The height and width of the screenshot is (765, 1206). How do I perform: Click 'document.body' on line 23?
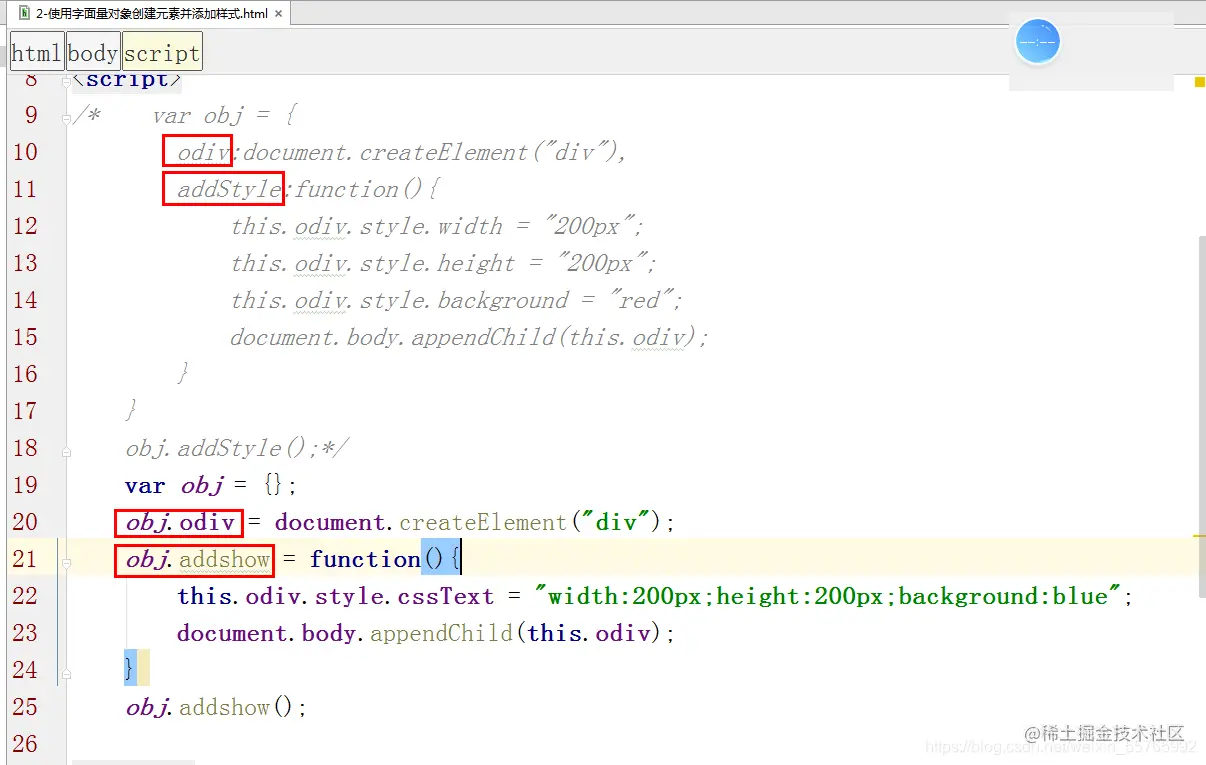[x=269, y=634]
